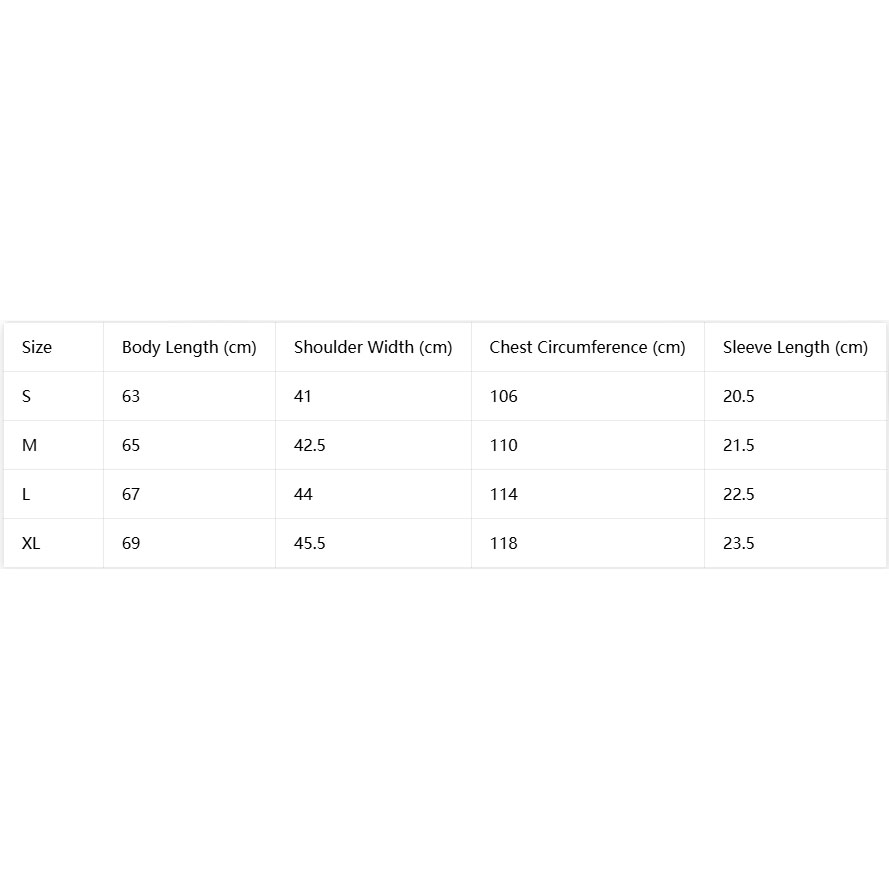Viewport: 889px width, 889px height.
Task: Click the Size column header
Action: (37, 347)
